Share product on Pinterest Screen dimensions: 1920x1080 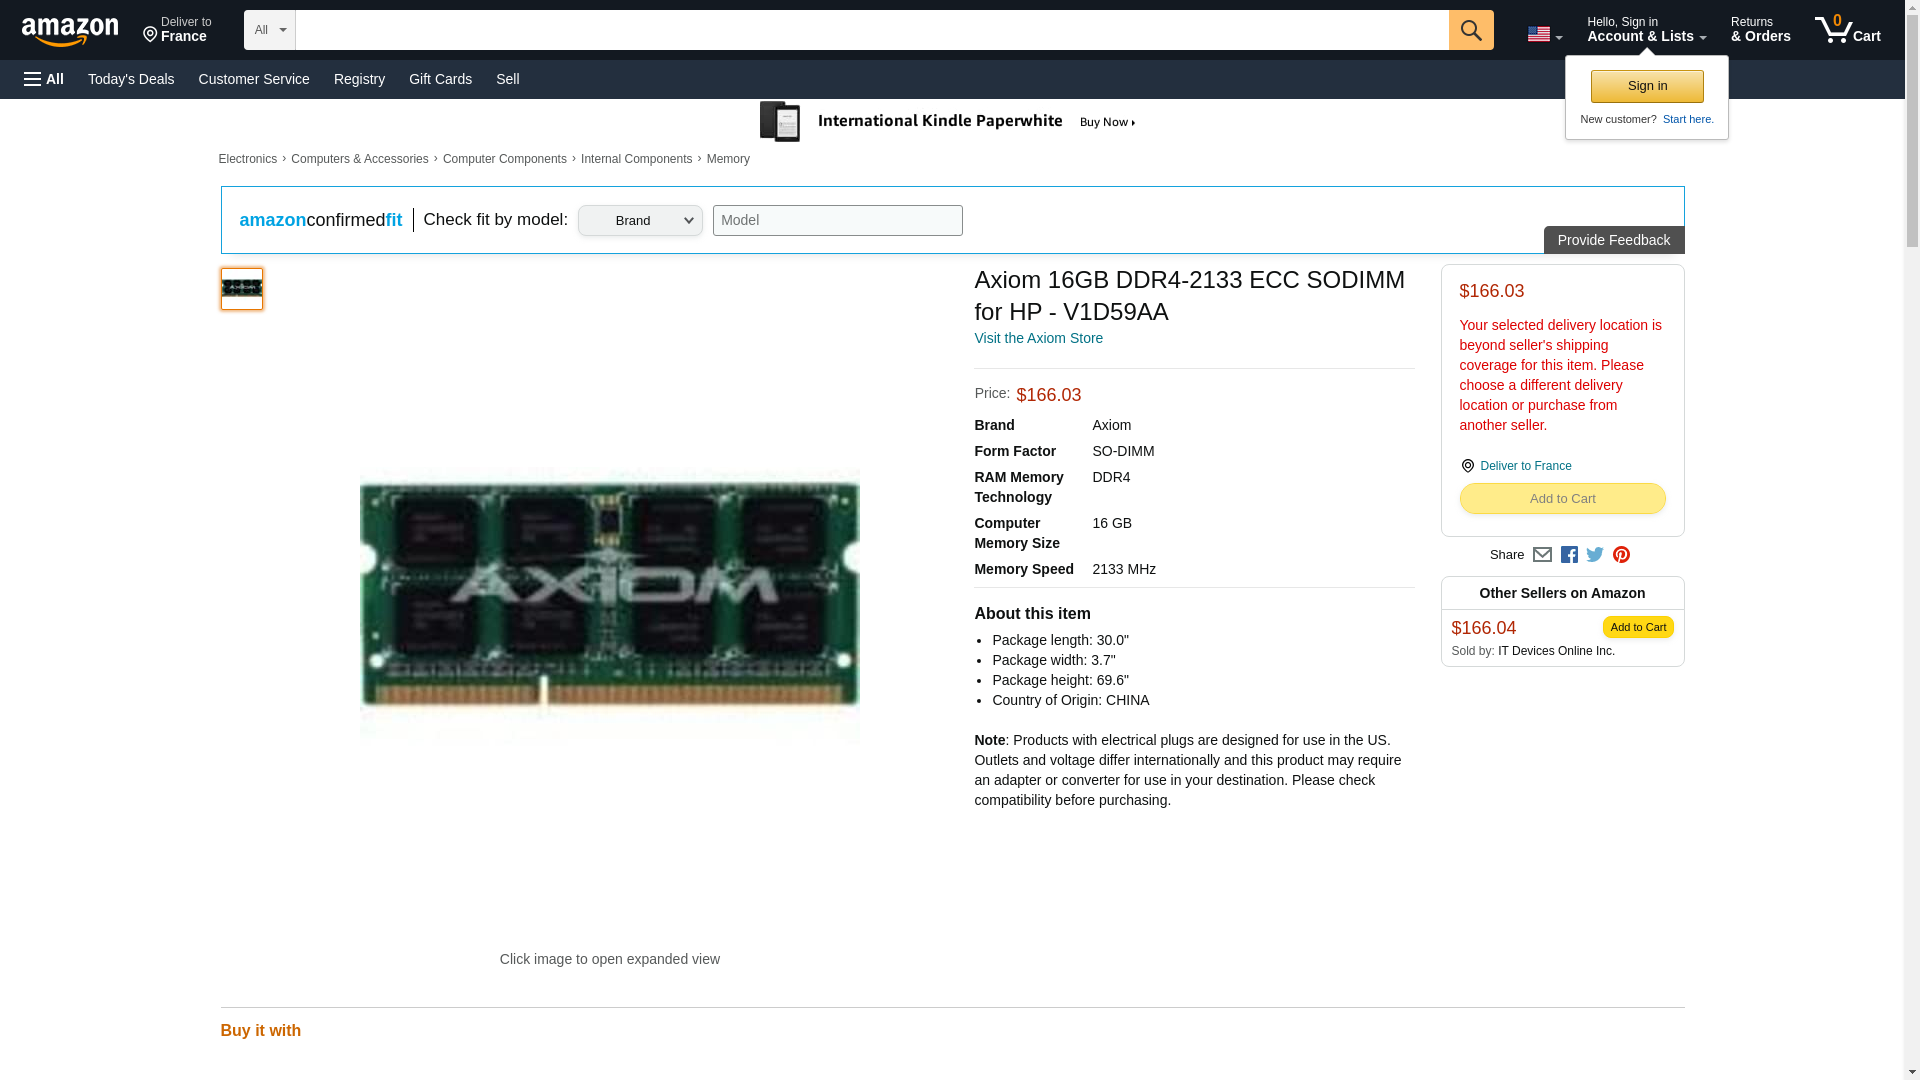click(x=1621, y=555)
